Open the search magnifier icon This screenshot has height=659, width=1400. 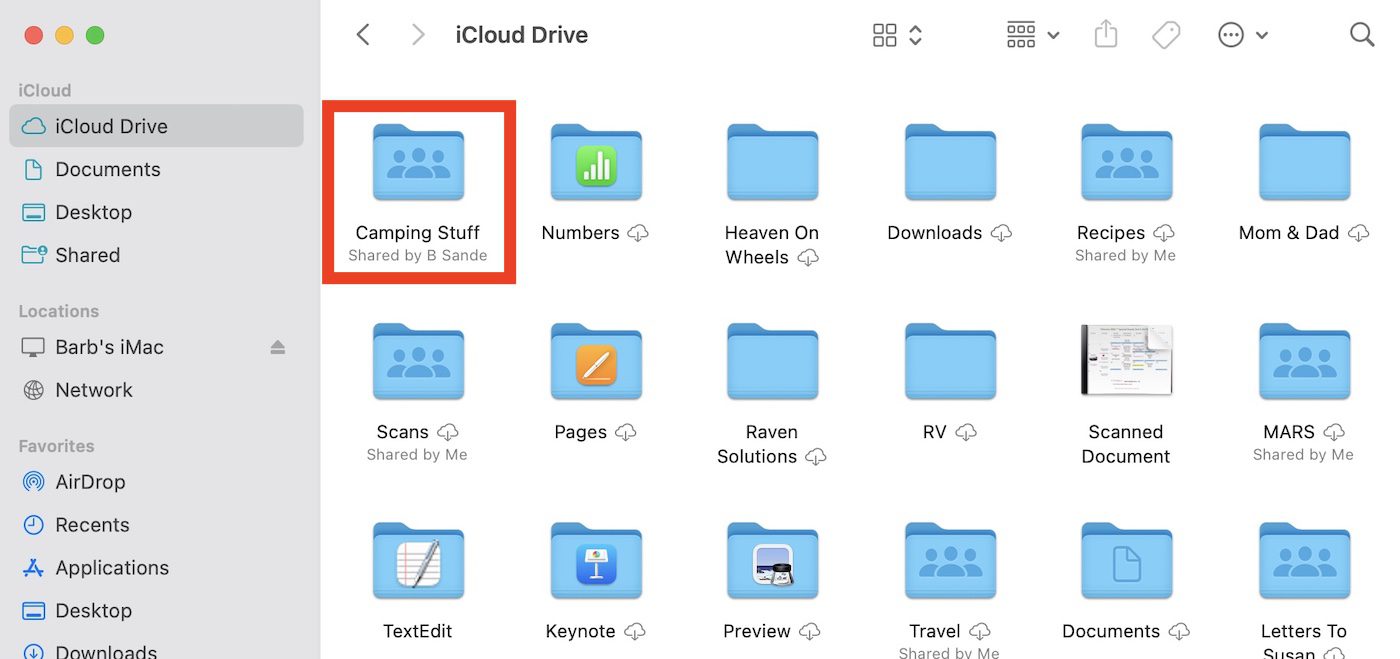[x=1361, y=35]
